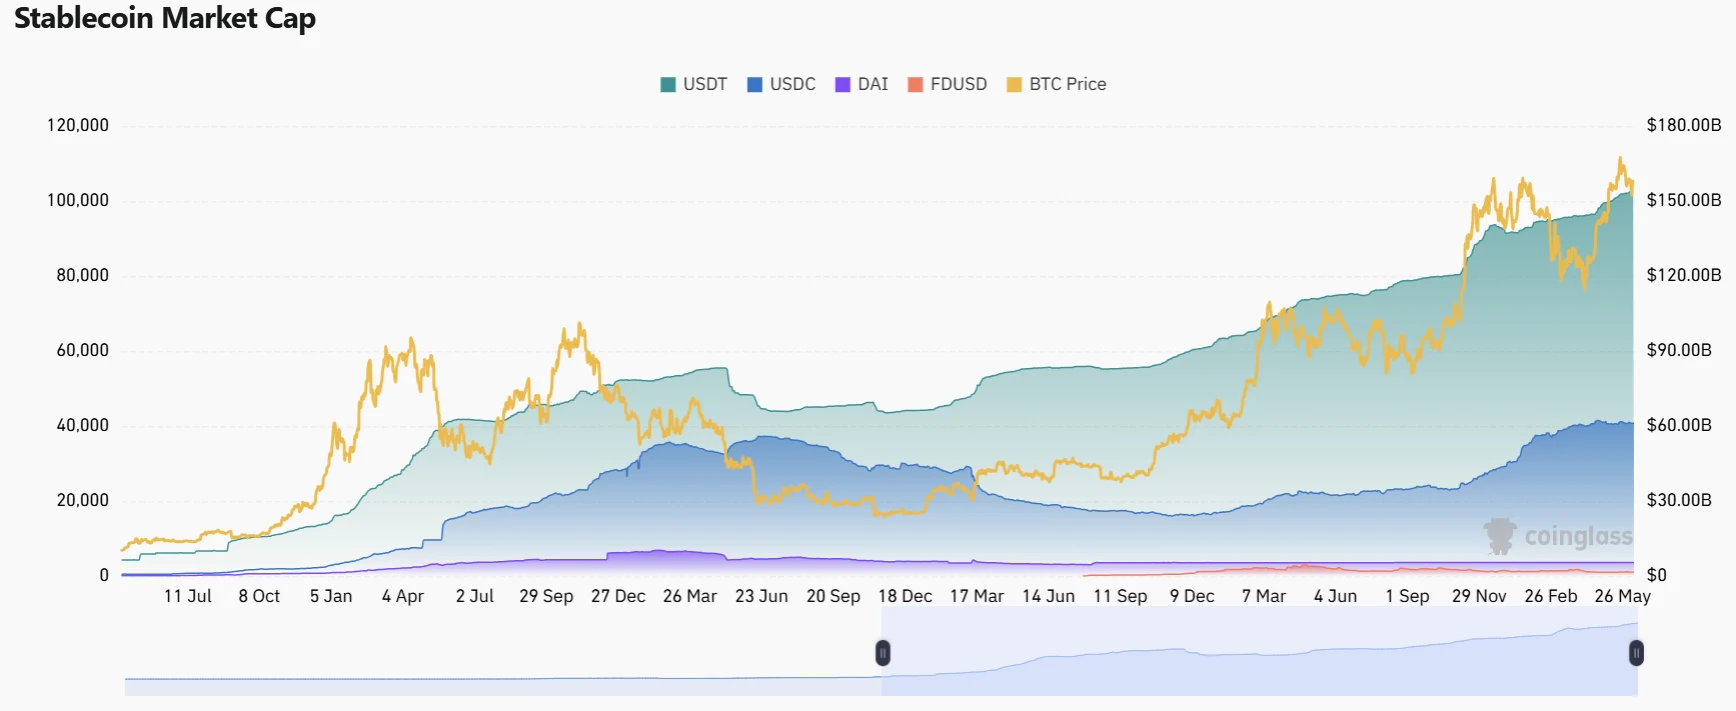Click the 7 Mar date label
The width and height of the screenshot is (1736, 711).
tap(1264, 596)
